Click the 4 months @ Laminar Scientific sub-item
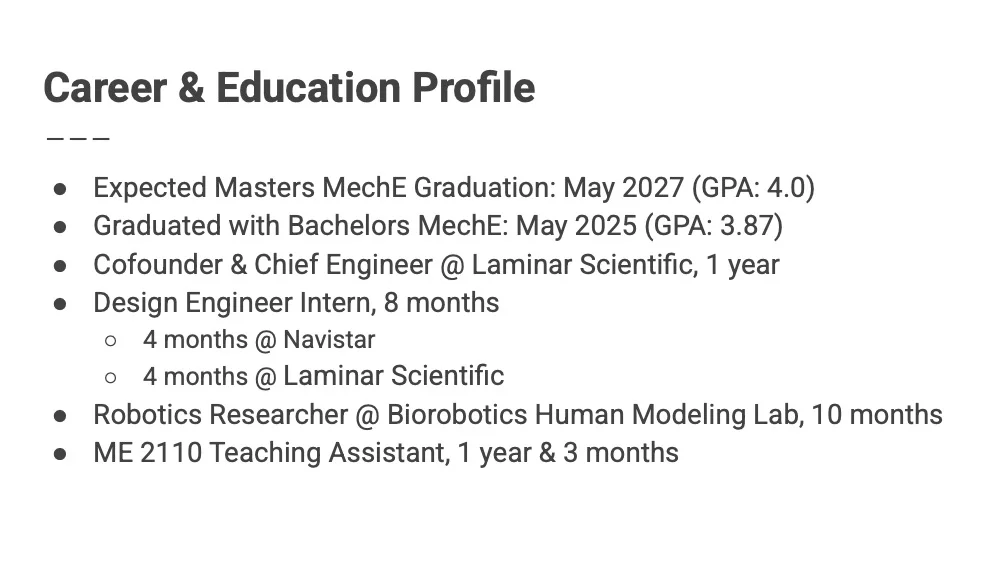The image size is (1000, 562). (x=322, y=376)
